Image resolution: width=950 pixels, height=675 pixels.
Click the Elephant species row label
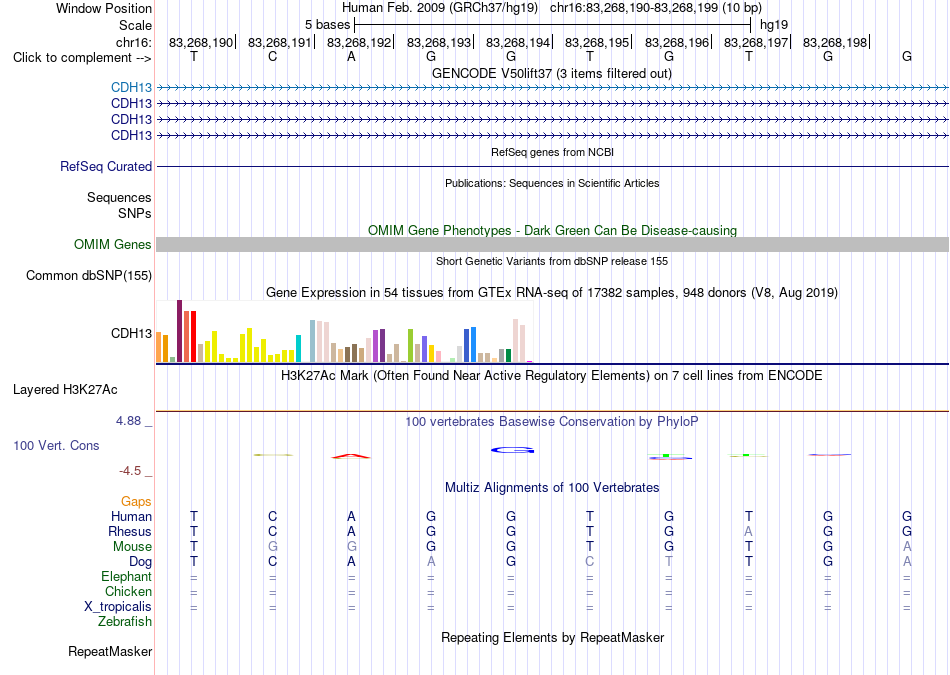(x=126, y=577)
